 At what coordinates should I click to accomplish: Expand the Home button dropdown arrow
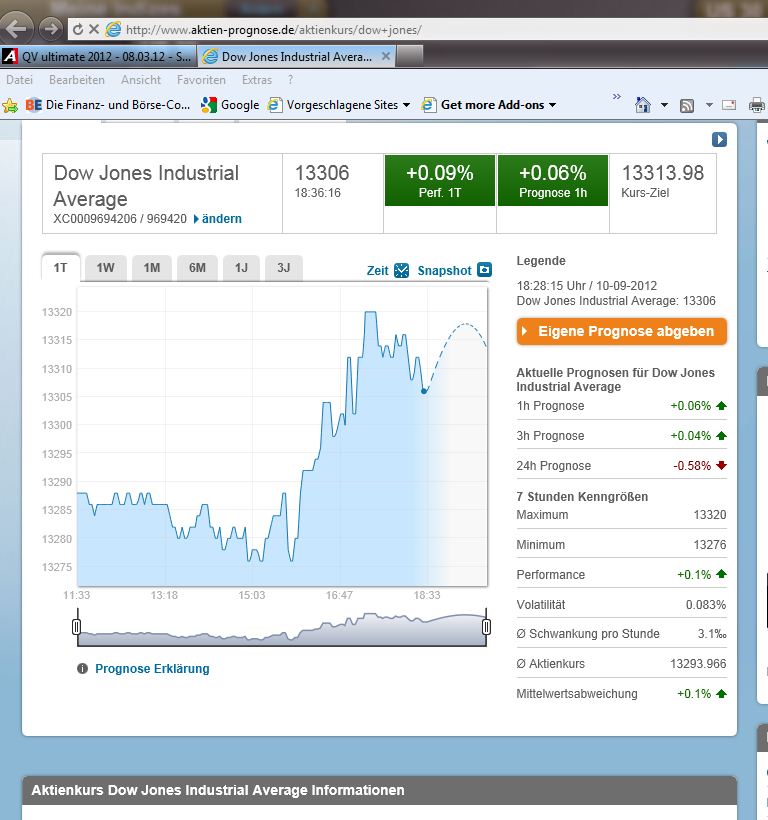pos(664,105)
